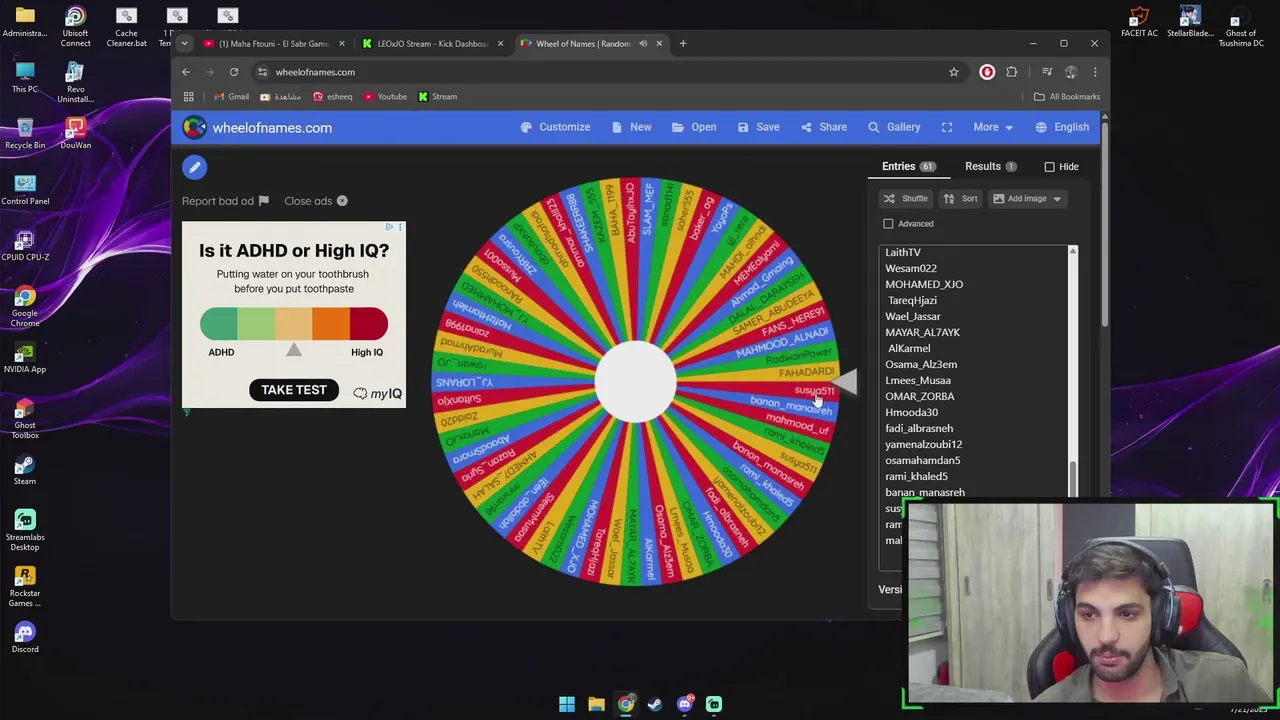Sort the entries list
The image size is (1280, 720).
point(960,198)
